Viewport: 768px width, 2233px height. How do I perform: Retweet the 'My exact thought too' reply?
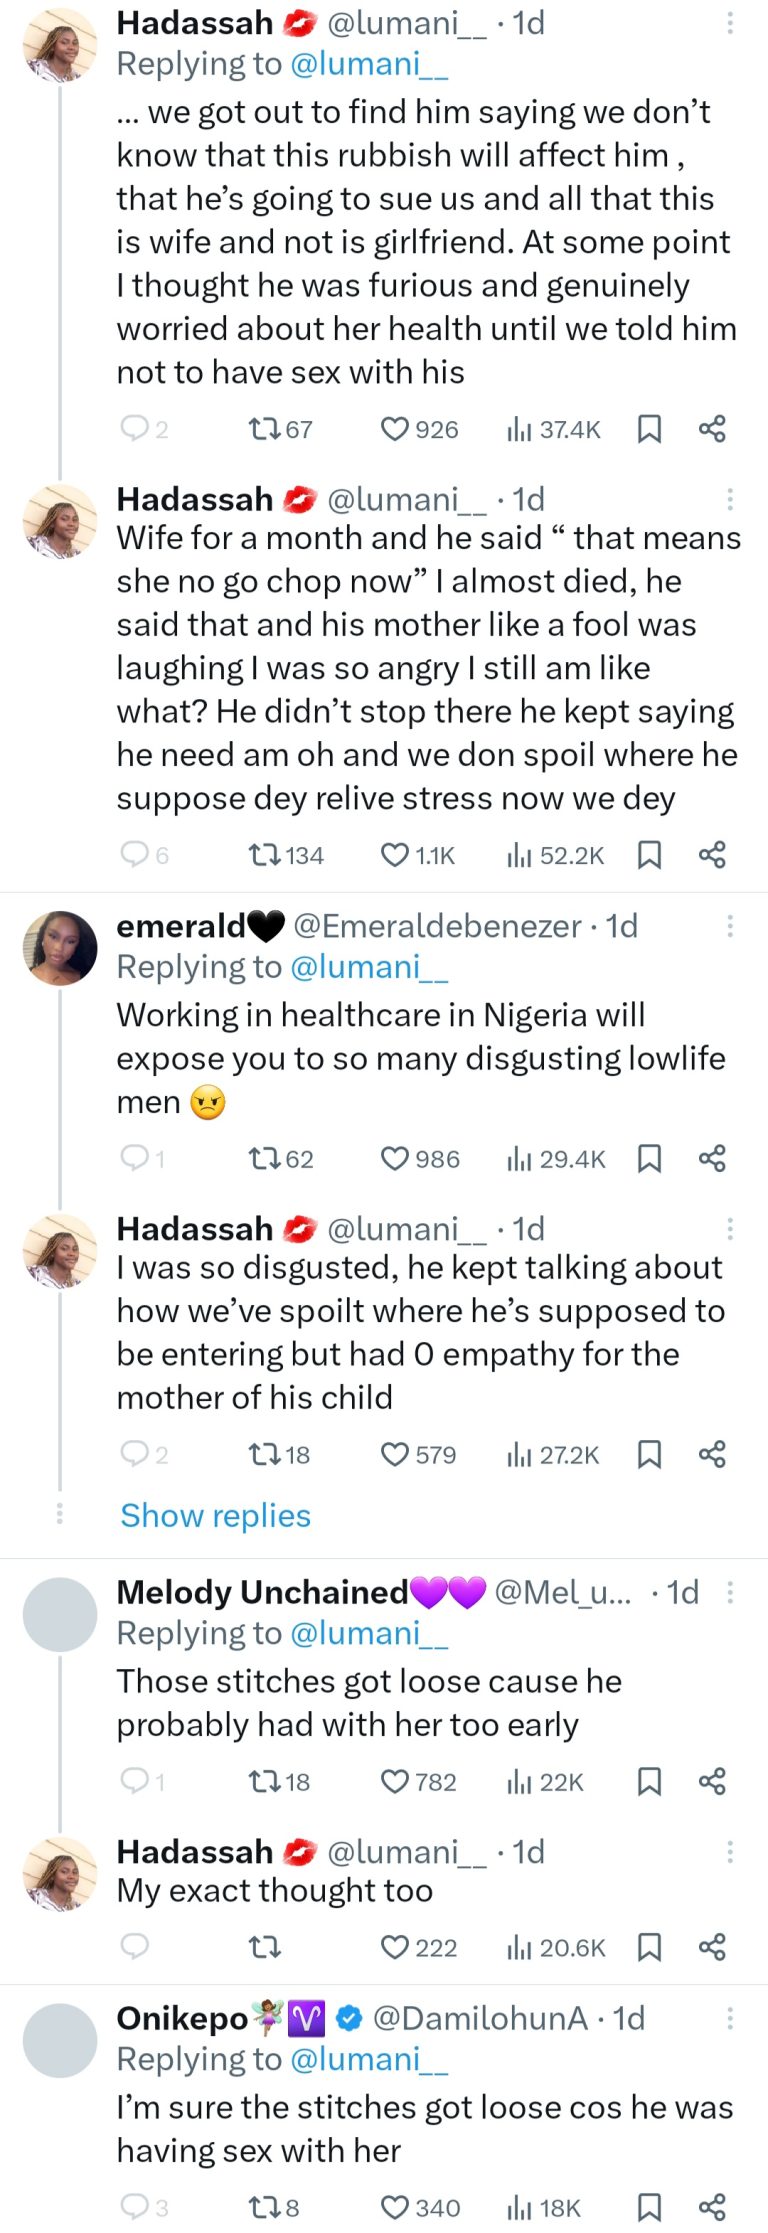[x=264, y=1947]
